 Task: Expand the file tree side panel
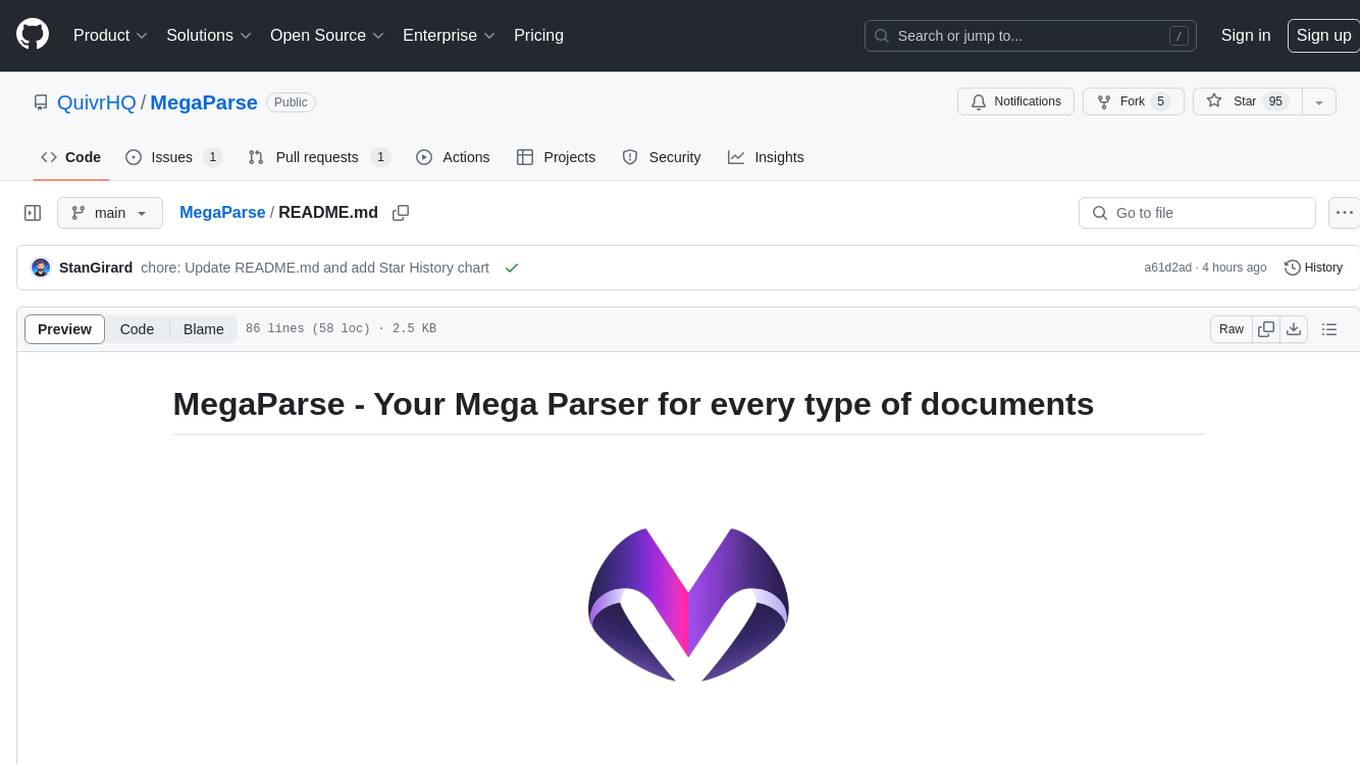point(33,213)
